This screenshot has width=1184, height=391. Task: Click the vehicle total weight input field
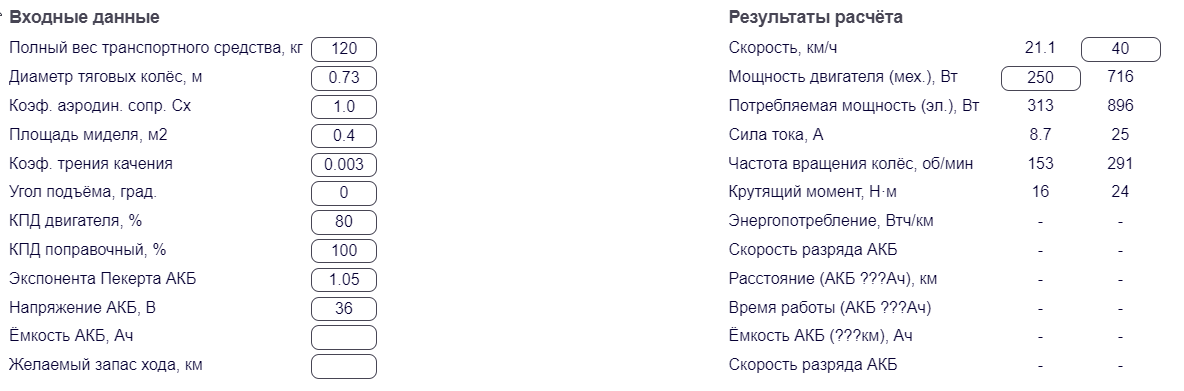[x=344, y=49]
